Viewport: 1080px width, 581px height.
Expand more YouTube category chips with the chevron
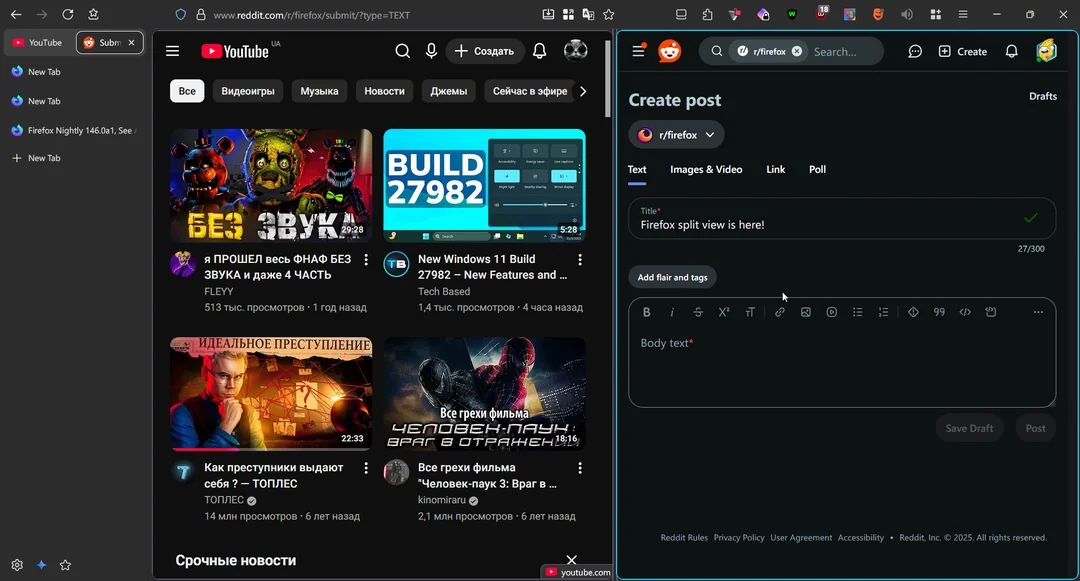pyautogui.click(x=583, y=90)
